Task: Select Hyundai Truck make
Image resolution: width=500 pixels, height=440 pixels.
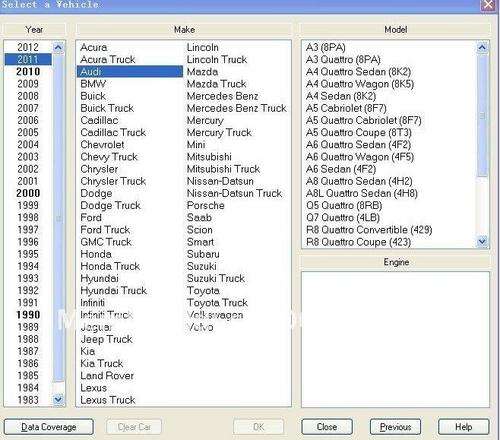Action: click(x=113, y=290)
